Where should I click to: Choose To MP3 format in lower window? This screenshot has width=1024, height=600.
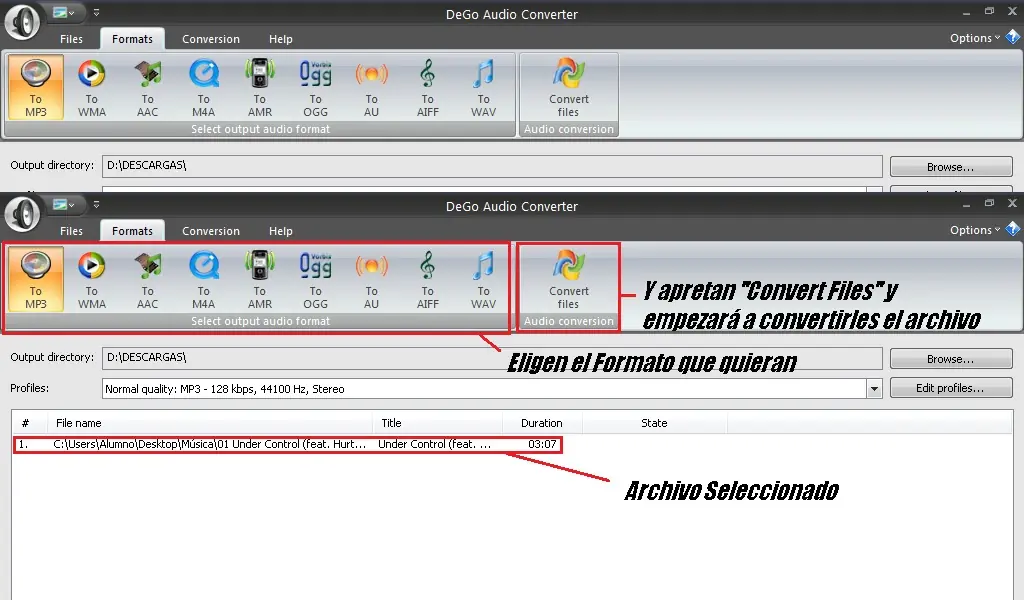pos(36,279)
